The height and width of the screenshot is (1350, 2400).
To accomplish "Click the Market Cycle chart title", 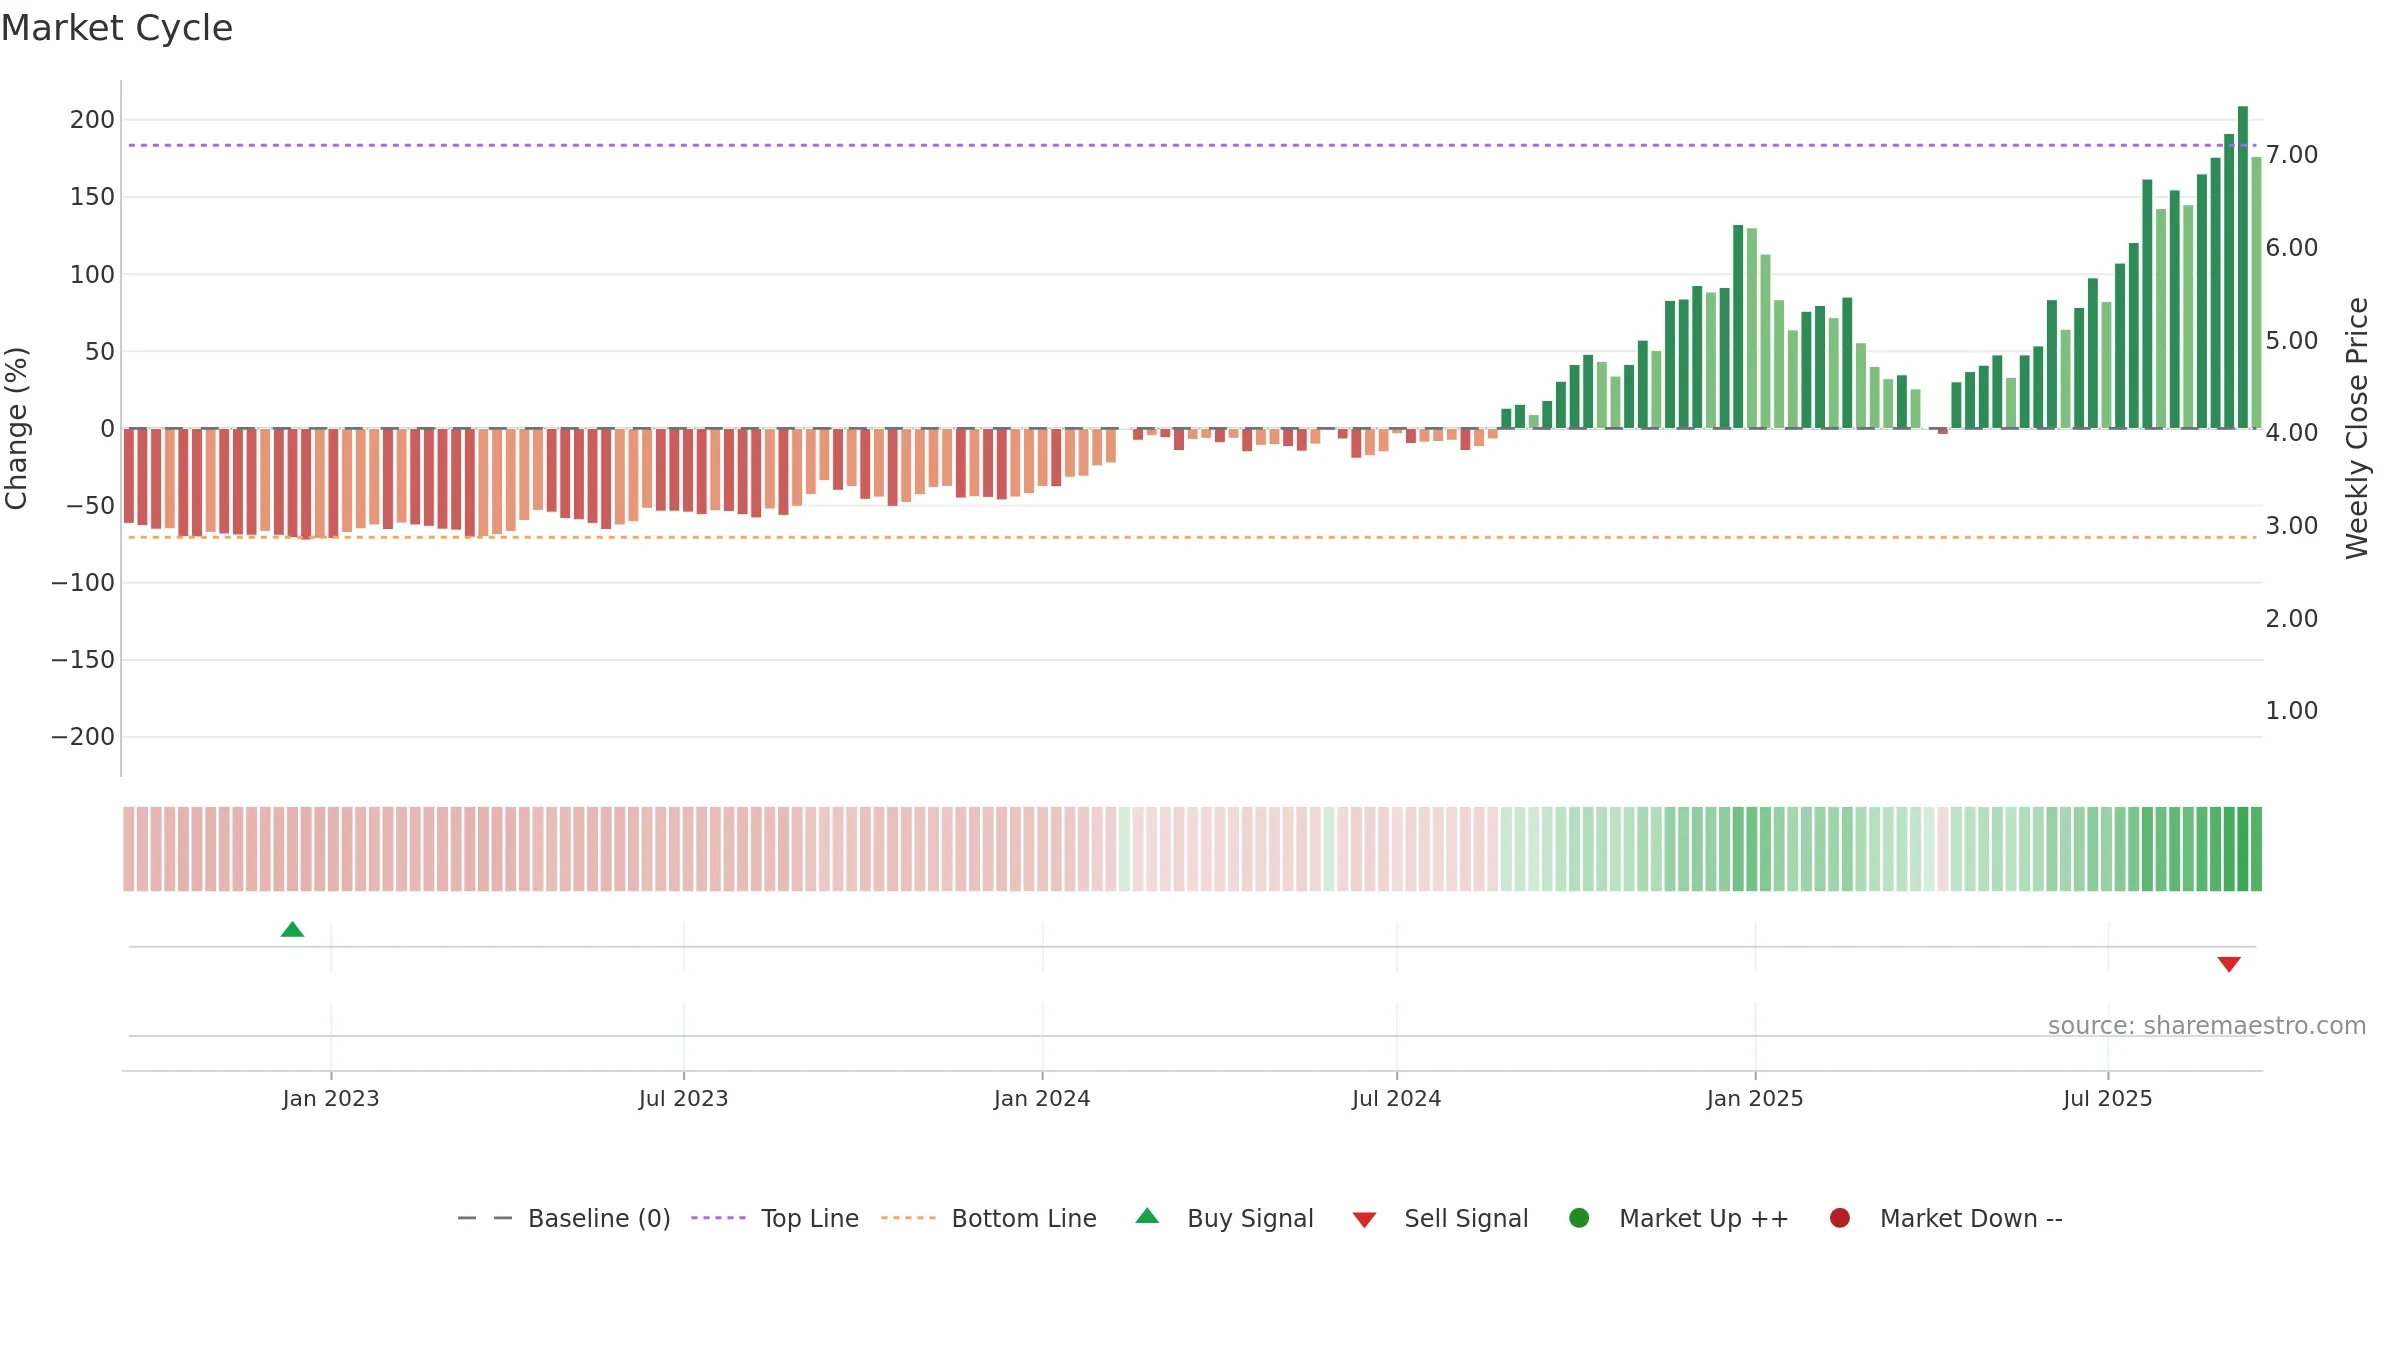I will click(x=117, y=28).
